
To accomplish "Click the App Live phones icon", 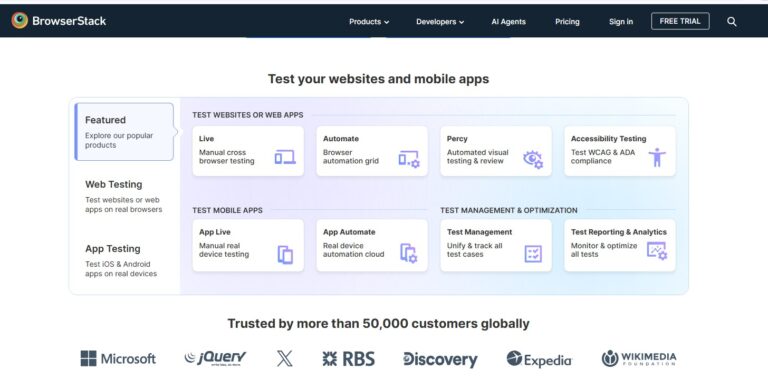I will tap(286, 255).
